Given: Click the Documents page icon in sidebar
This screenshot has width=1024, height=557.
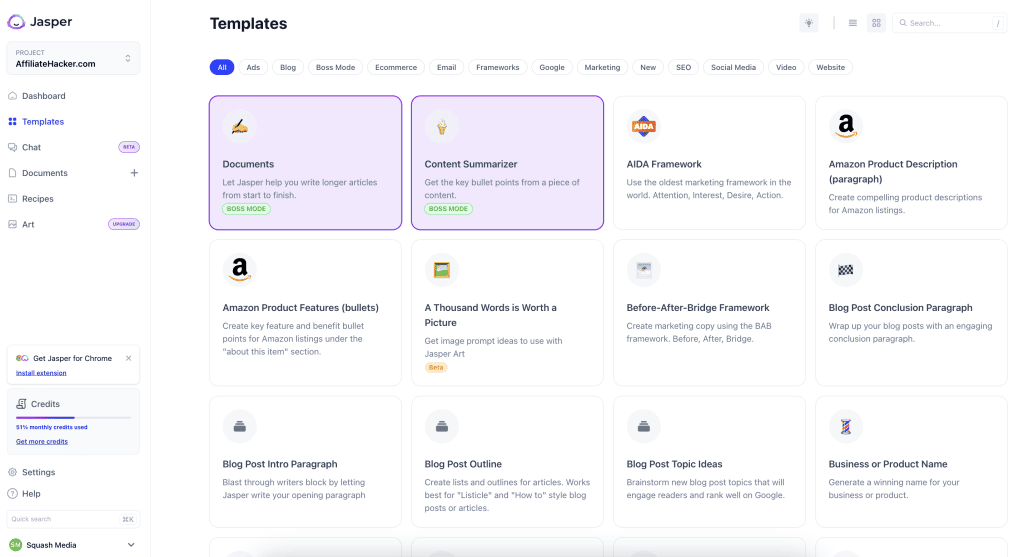Looking at the screenshot, I should 12,173.
